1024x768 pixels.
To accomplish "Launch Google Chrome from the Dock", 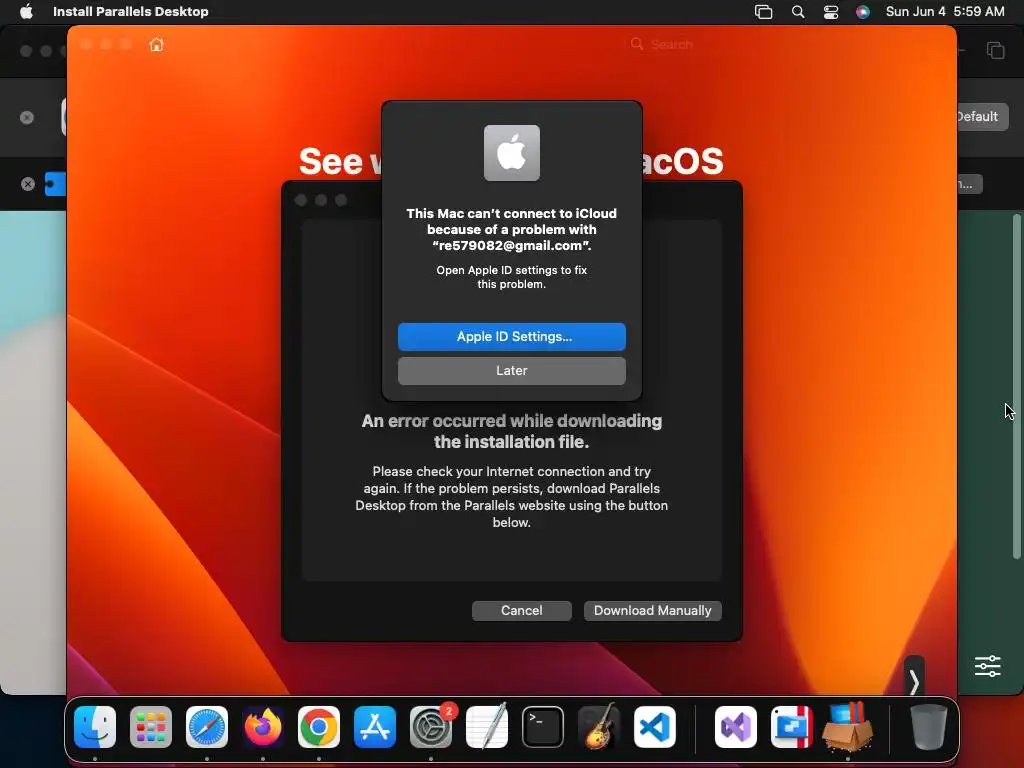I will pyautogui.click(x=319, y=726).
